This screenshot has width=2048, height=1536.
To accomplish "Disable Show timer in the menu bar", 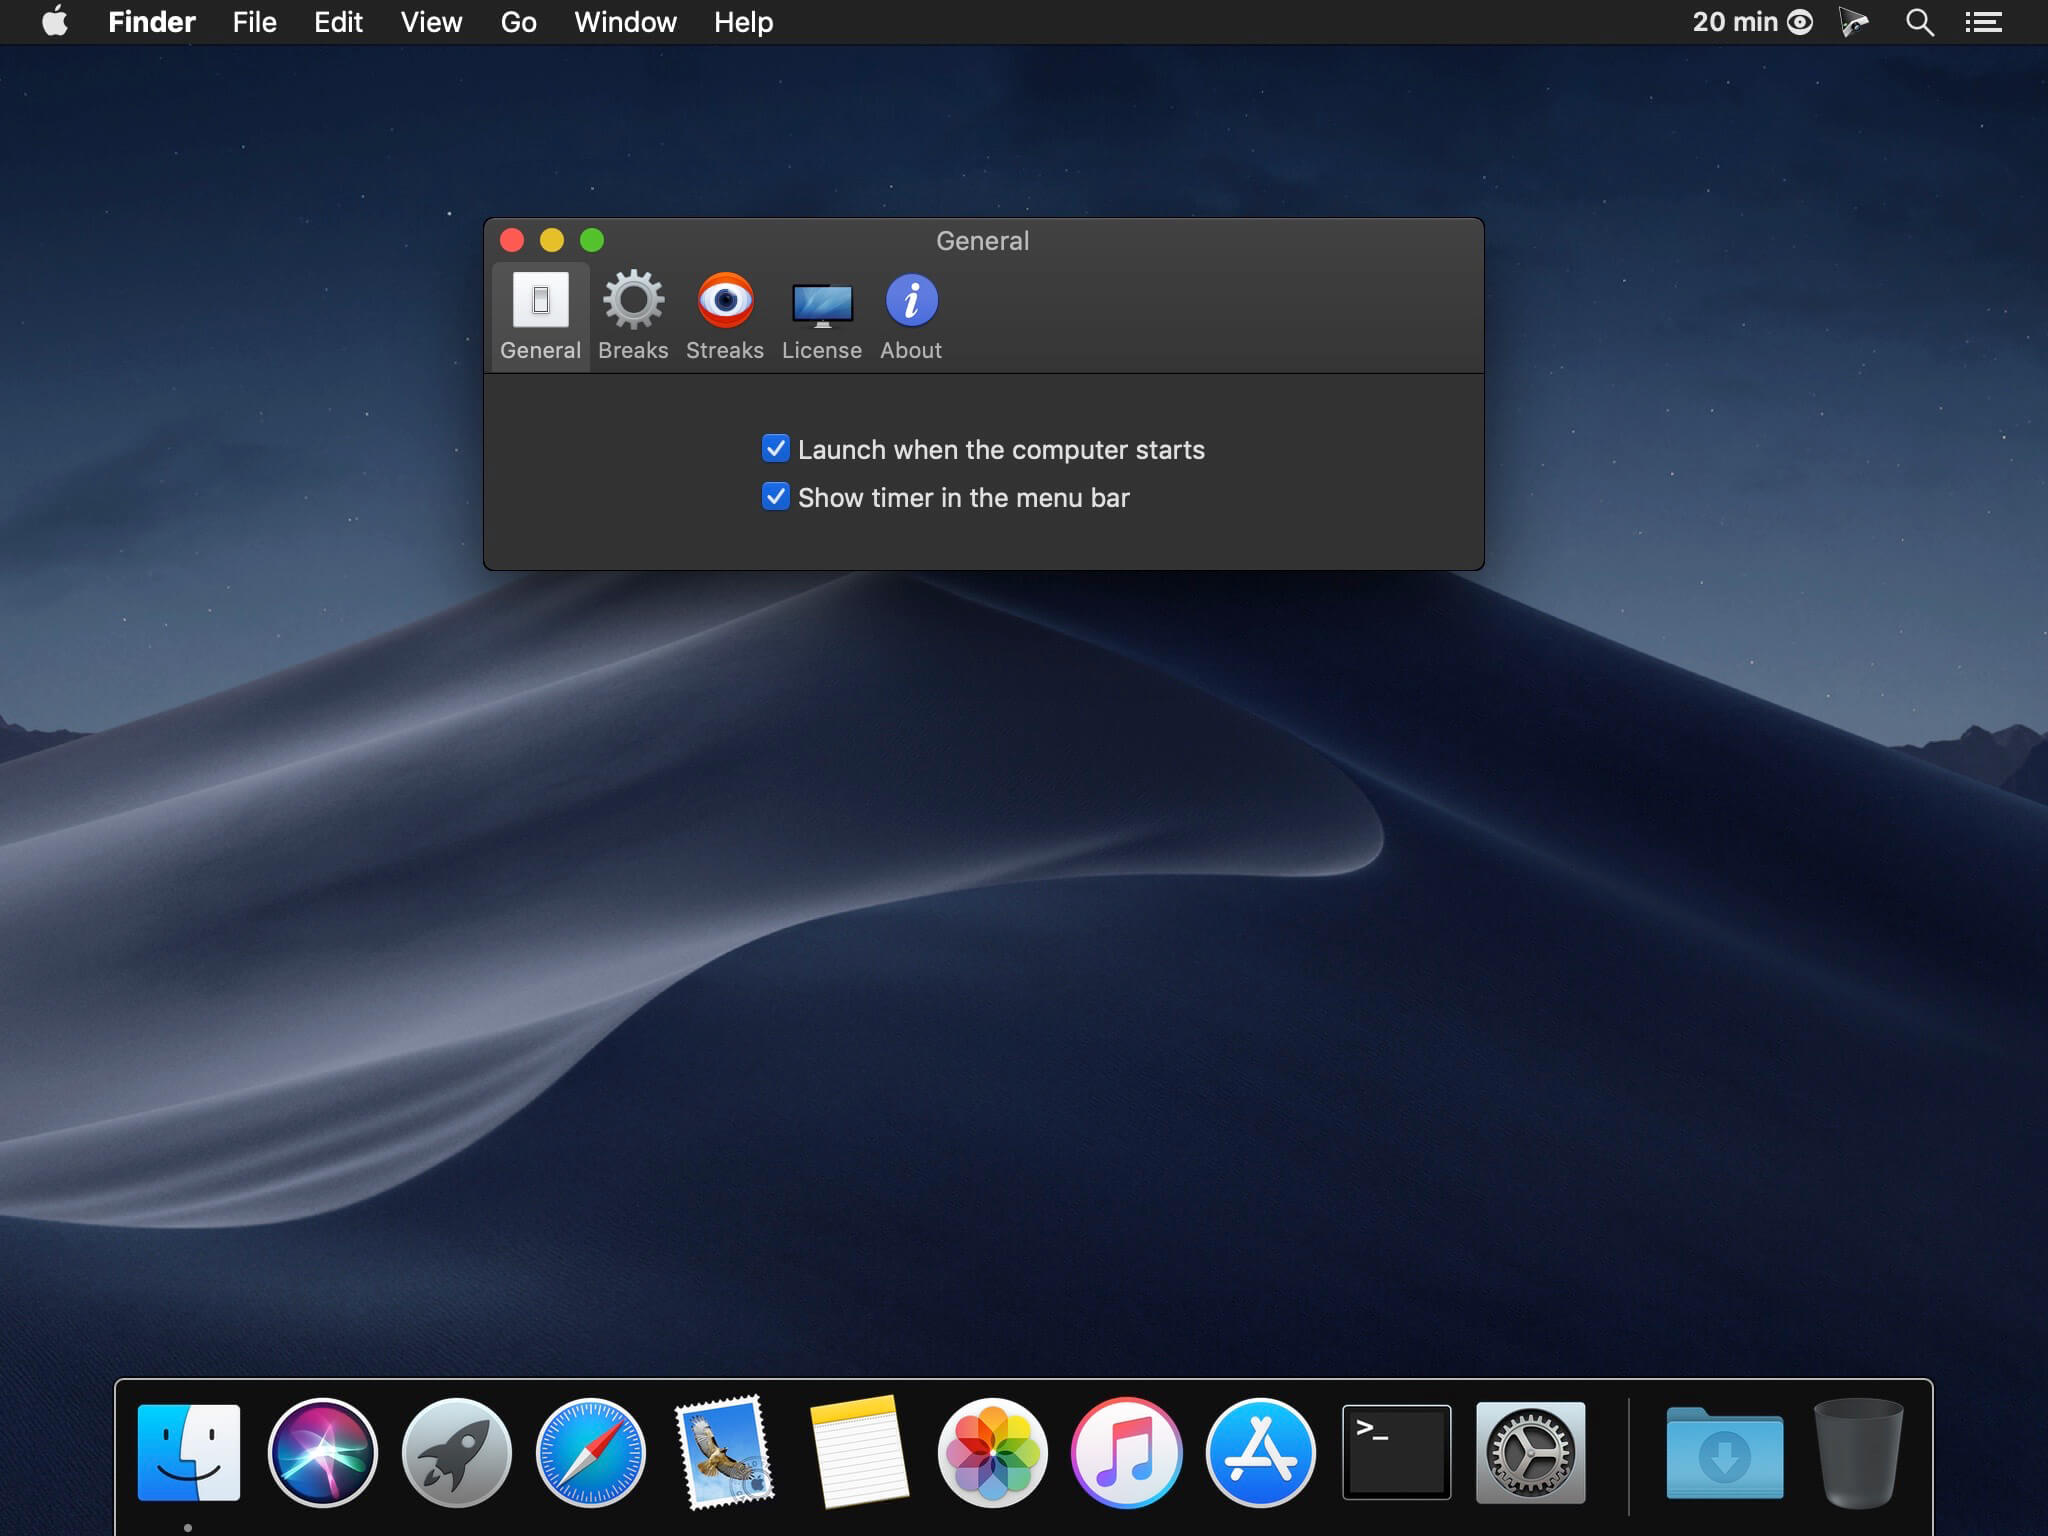I will click(776, 497).
